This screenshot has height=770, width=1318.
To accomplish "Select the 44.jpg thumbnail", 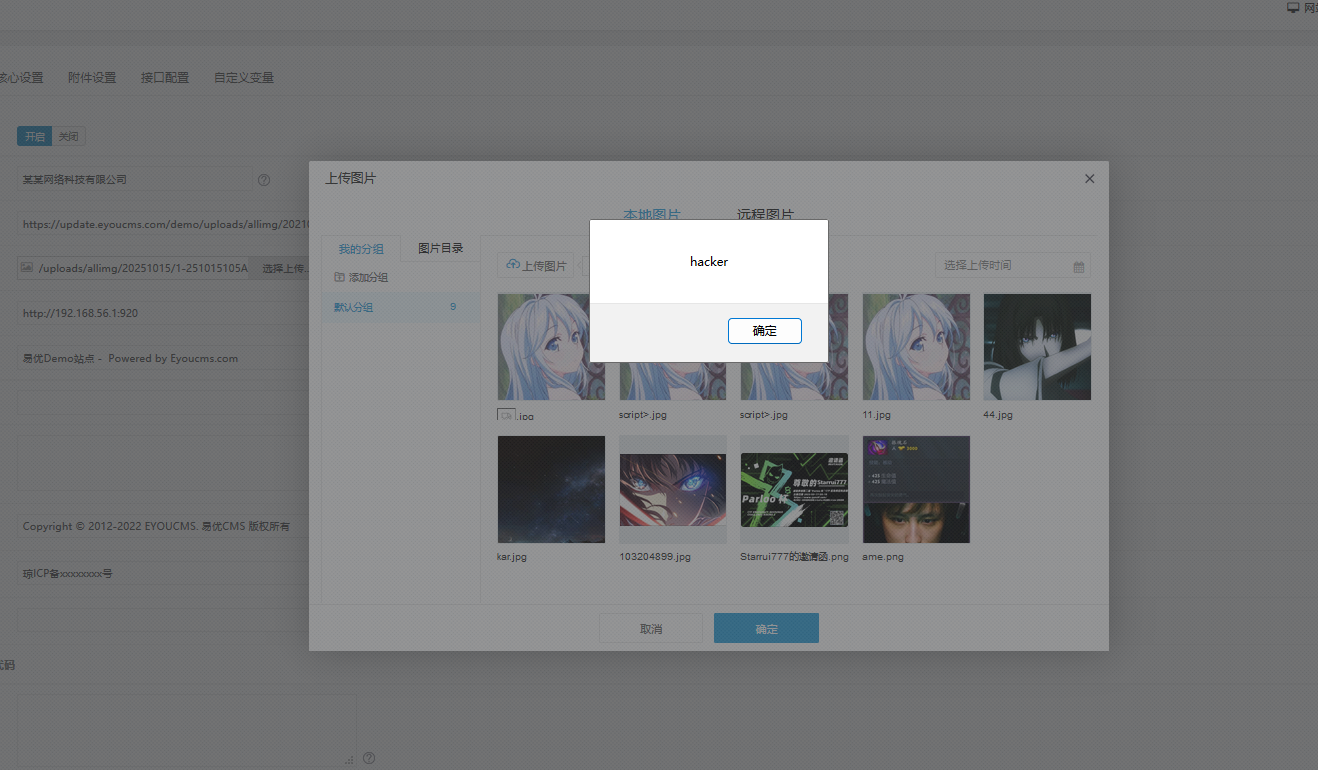I will 1036,347.
